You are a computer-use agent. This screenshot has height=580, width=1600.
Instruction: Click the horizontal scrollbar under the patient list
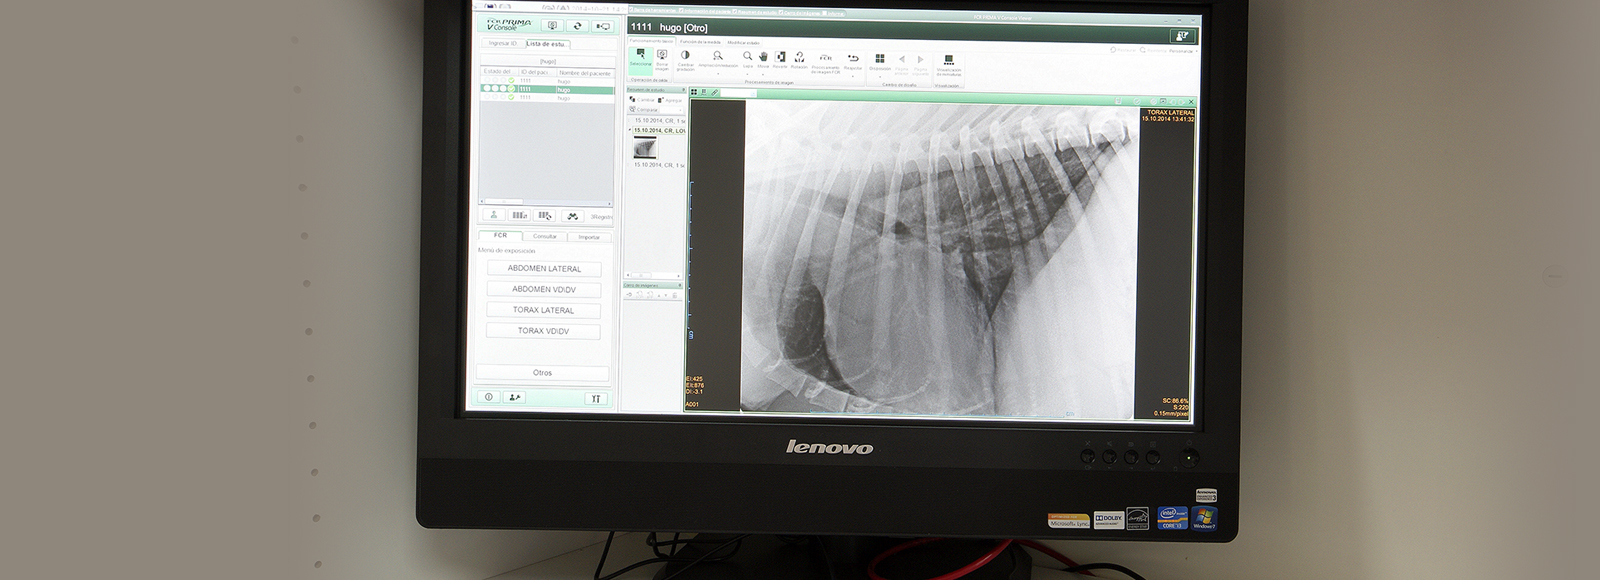pyautogui.click(x=546, y=203)
